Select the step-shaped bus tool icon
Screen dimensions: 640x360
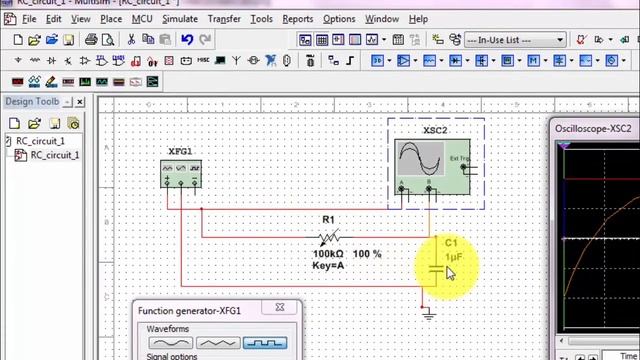point(350,61)
